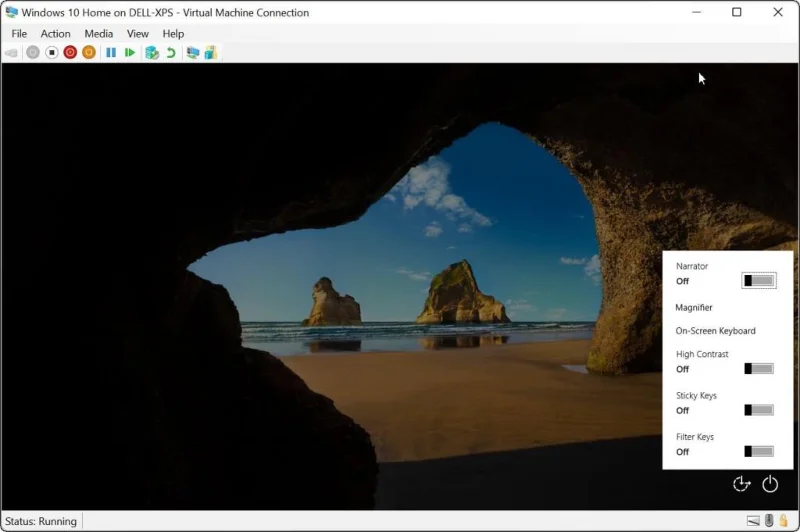Switch on Sticky Keys

tap(759, 410)
